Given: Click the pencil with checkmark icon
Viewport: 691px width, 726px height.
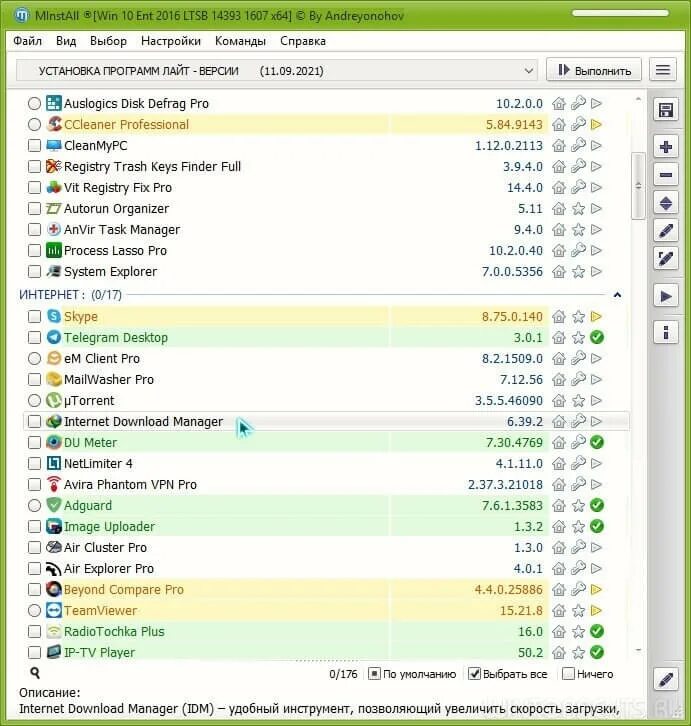Looking at the screenshot, I should [666, 258].
